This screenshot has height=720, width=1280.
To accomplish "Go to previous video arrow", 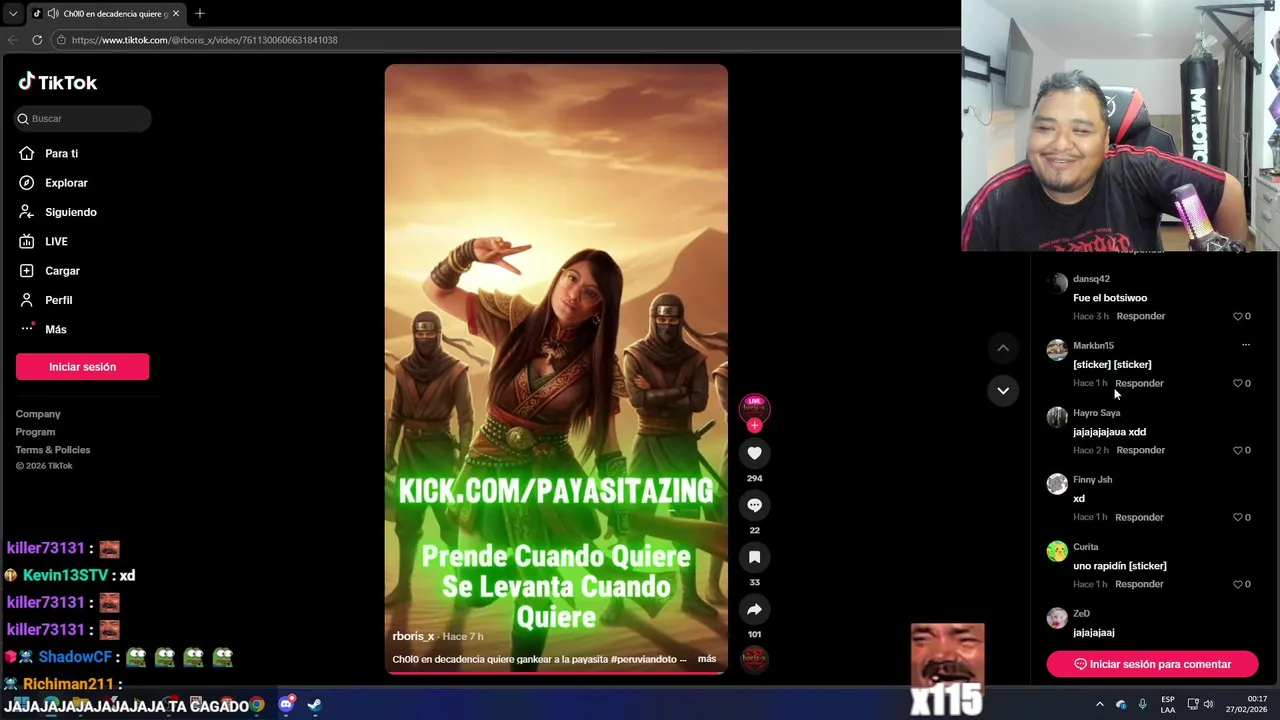I will tap(1003, 348).
